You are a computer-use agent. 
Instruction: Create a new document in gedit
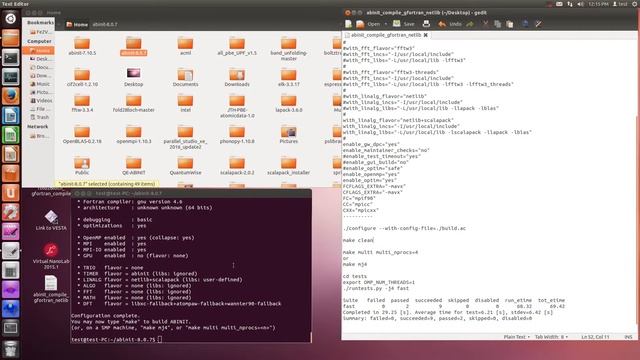coord(348,24)
